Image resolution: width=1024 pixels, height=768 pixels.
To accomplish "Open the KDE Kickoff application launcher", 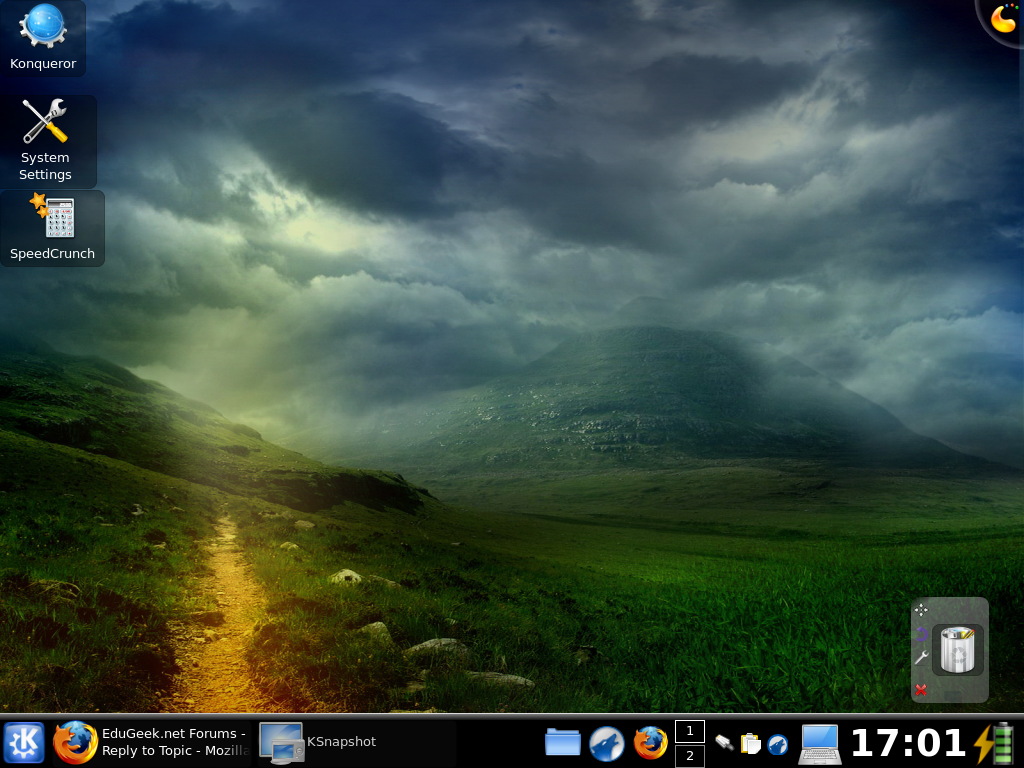I will (x=24, y=743).
